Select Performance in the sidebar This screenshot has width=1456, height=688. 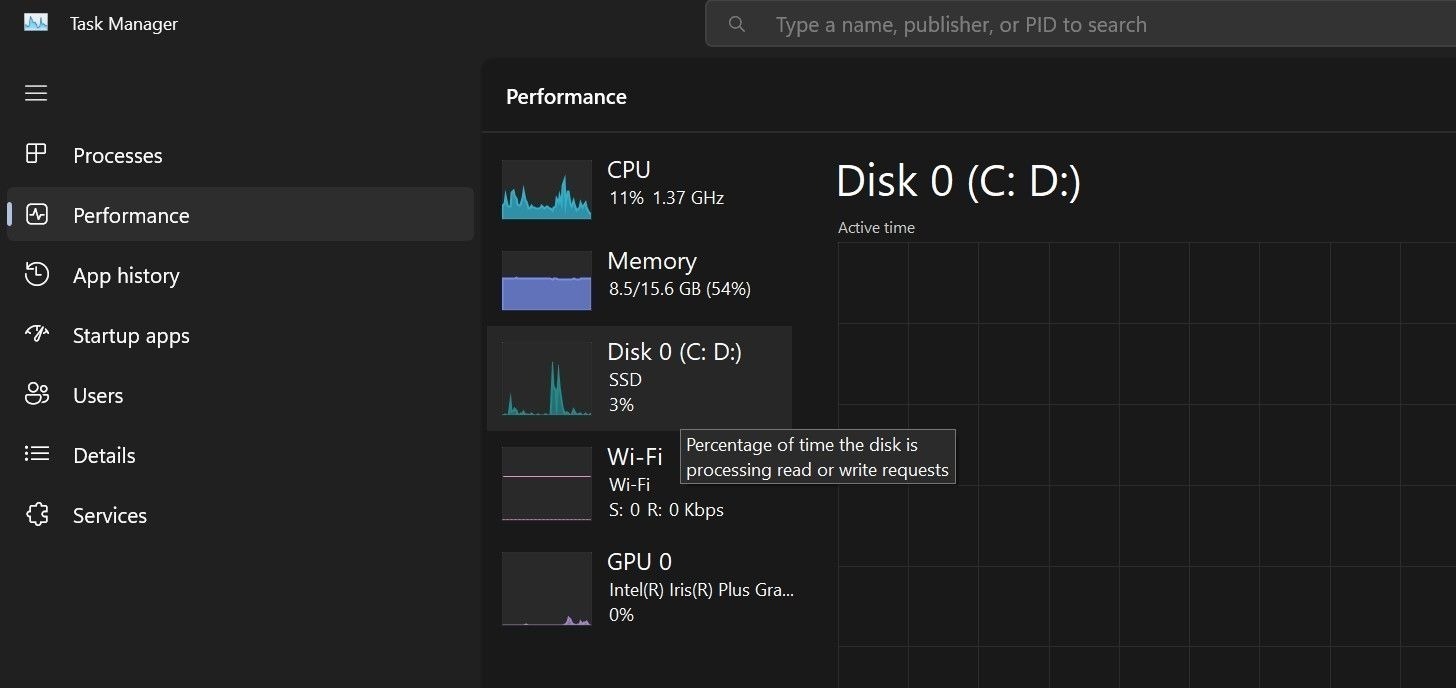click(x=240, y=215)
